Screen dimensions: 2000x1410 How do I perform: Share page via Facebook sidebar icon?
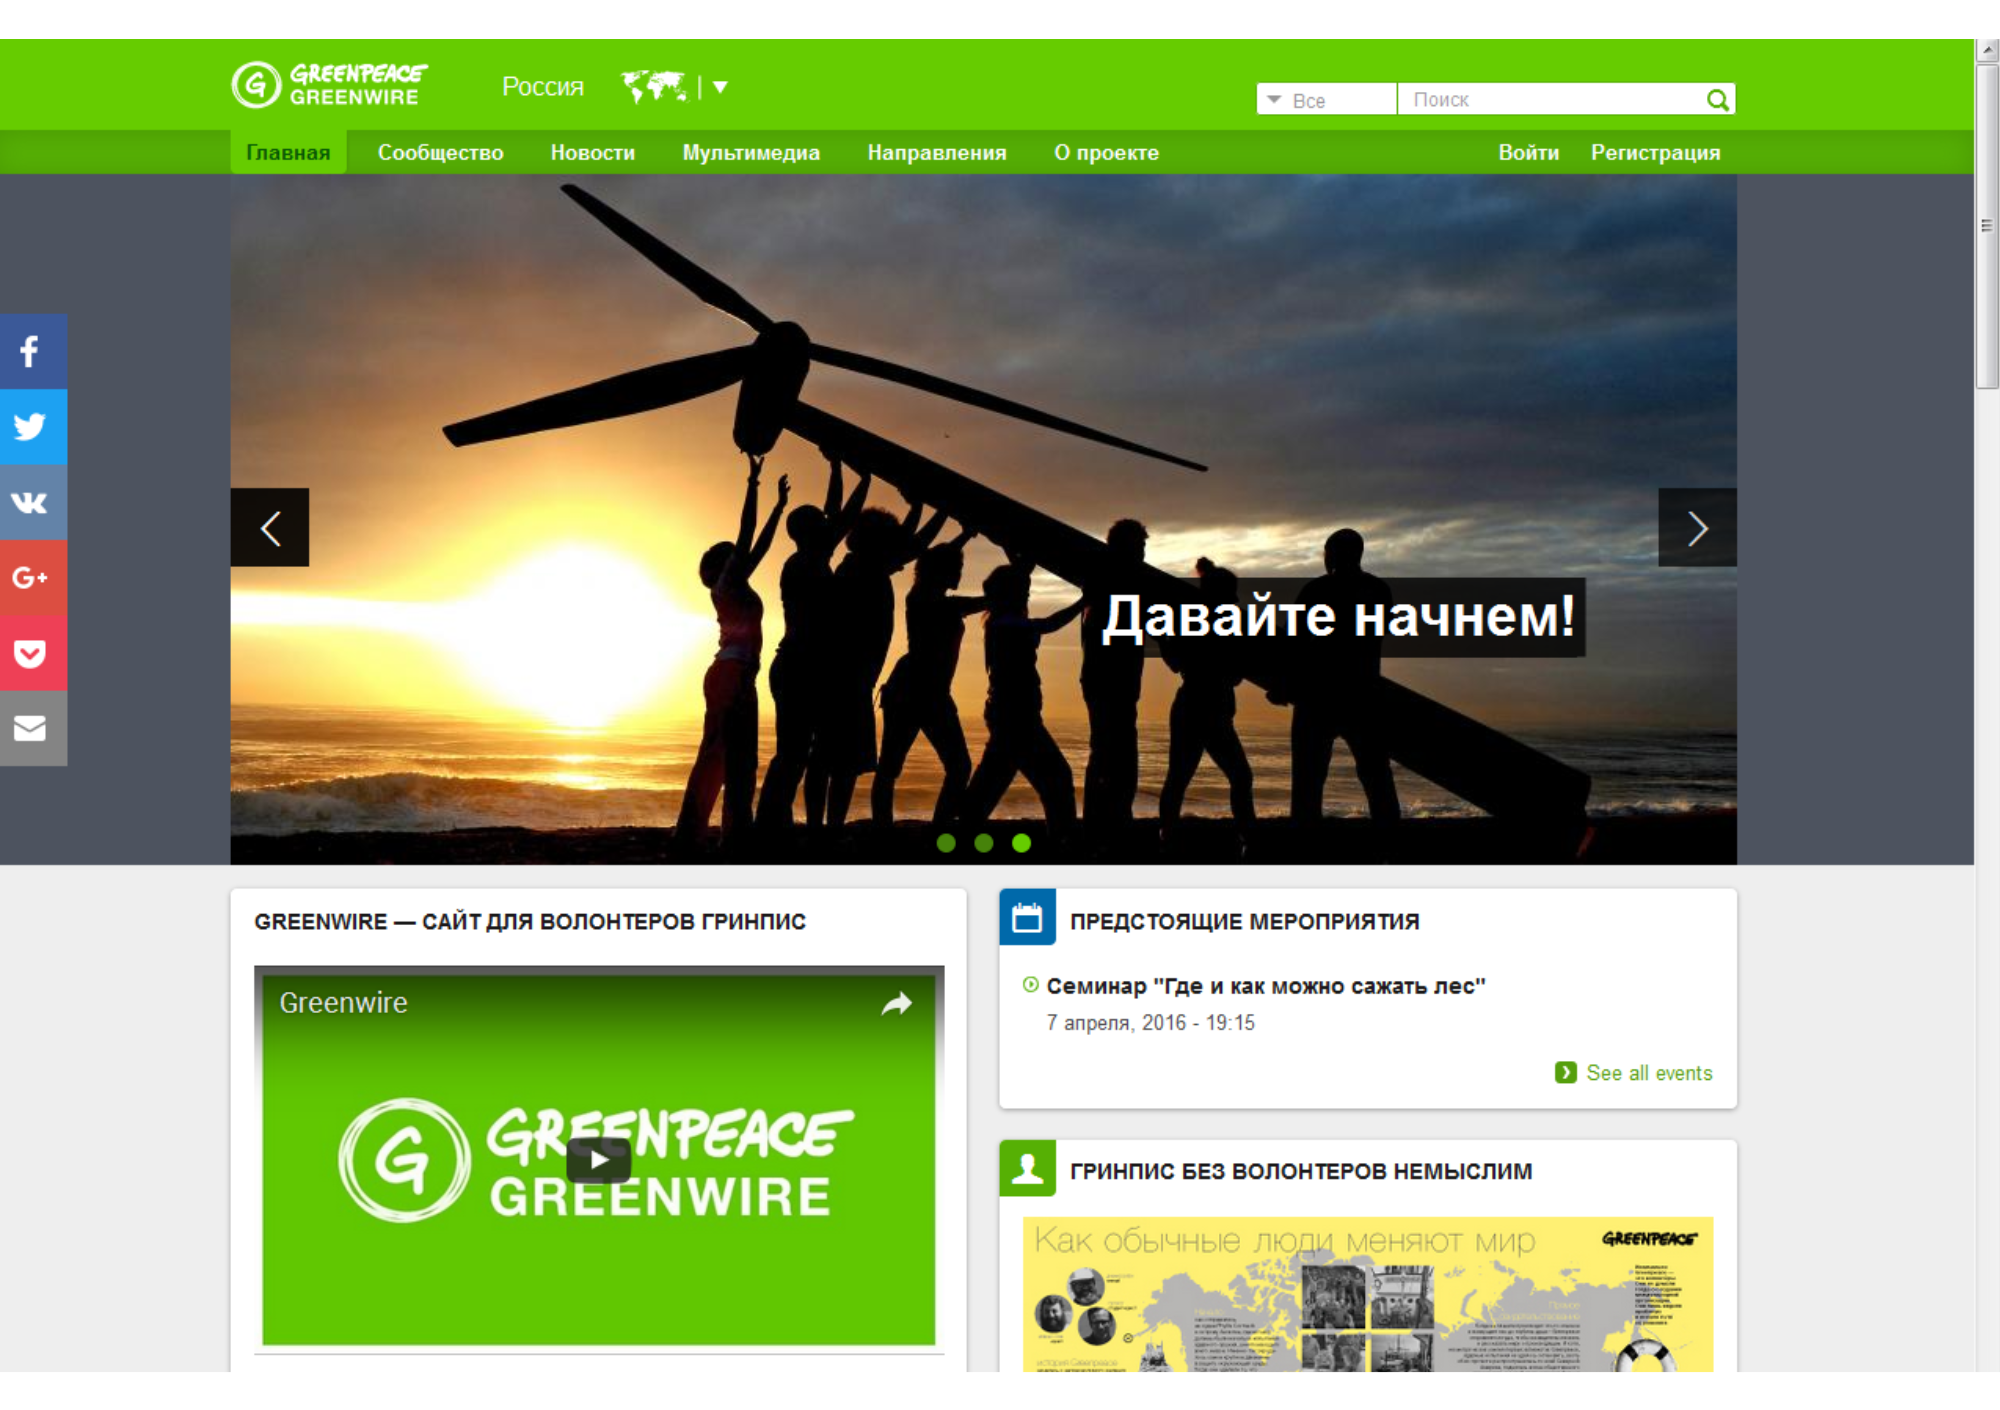31,351
